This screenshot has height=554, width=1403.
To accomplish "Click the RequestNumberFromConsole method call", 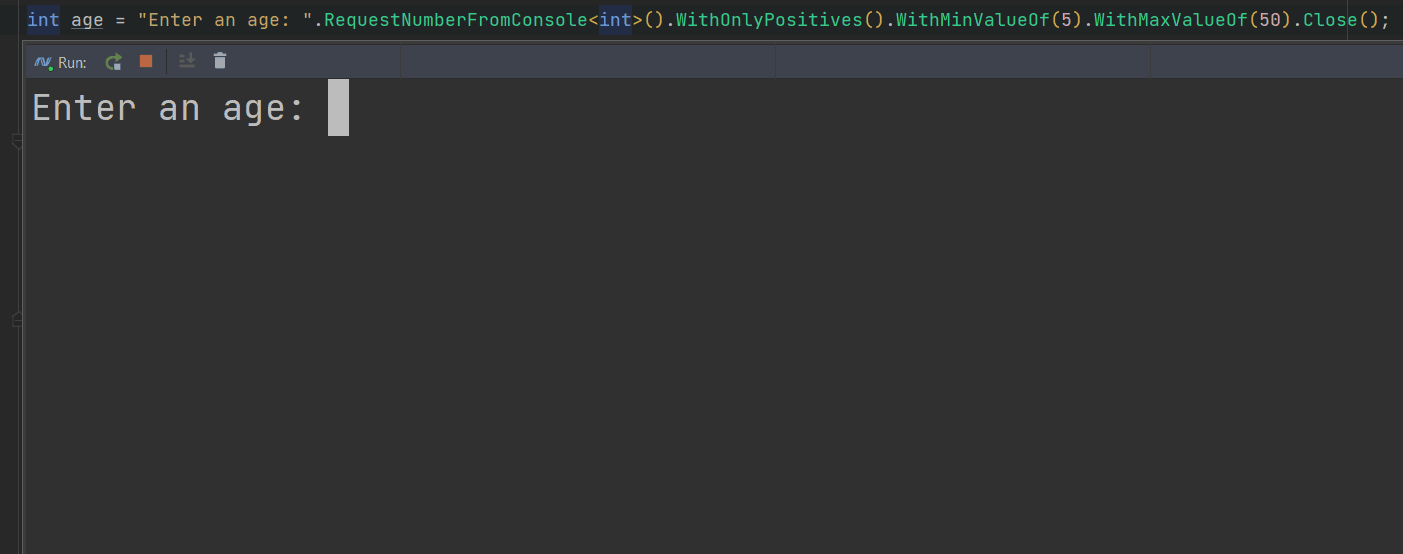I will pos(456,20).
